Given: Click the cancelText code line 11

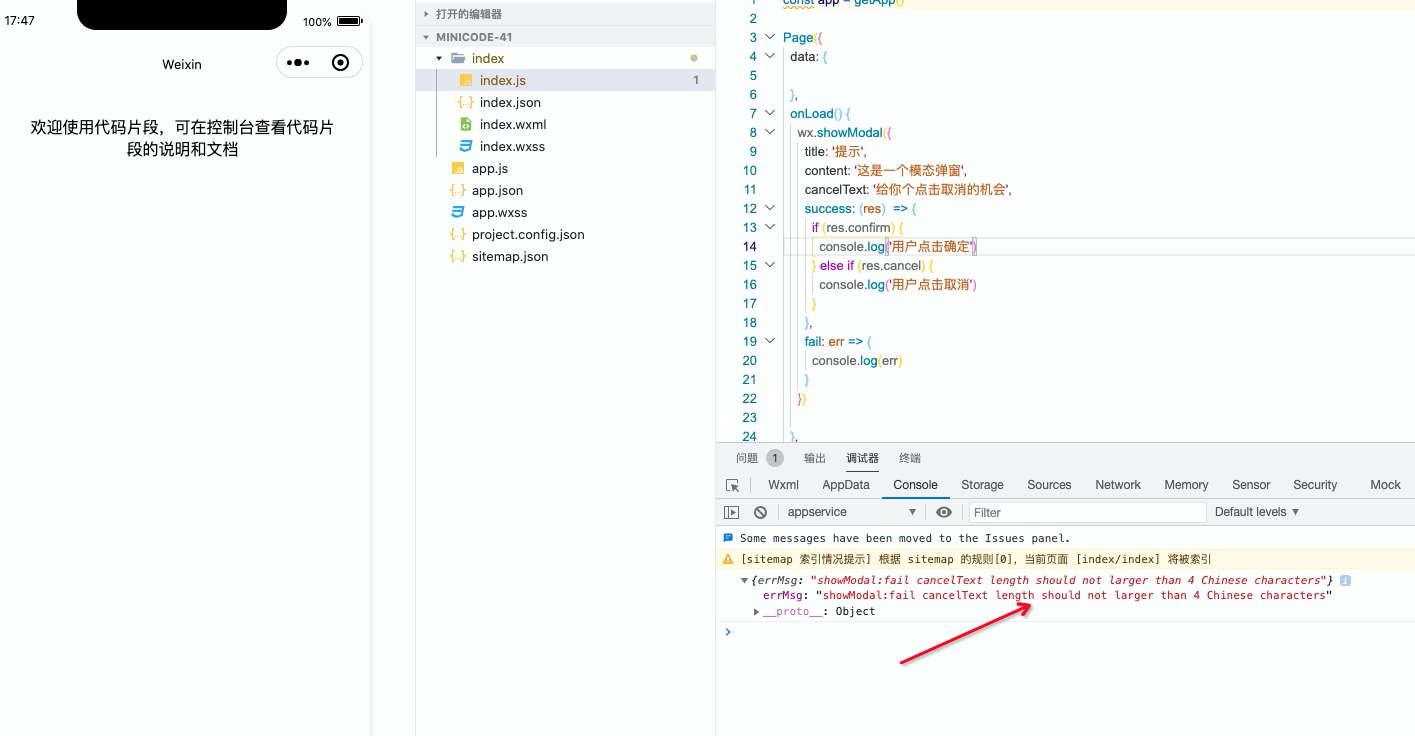Looking at the screenshot, I should click(x=908, y=189).
